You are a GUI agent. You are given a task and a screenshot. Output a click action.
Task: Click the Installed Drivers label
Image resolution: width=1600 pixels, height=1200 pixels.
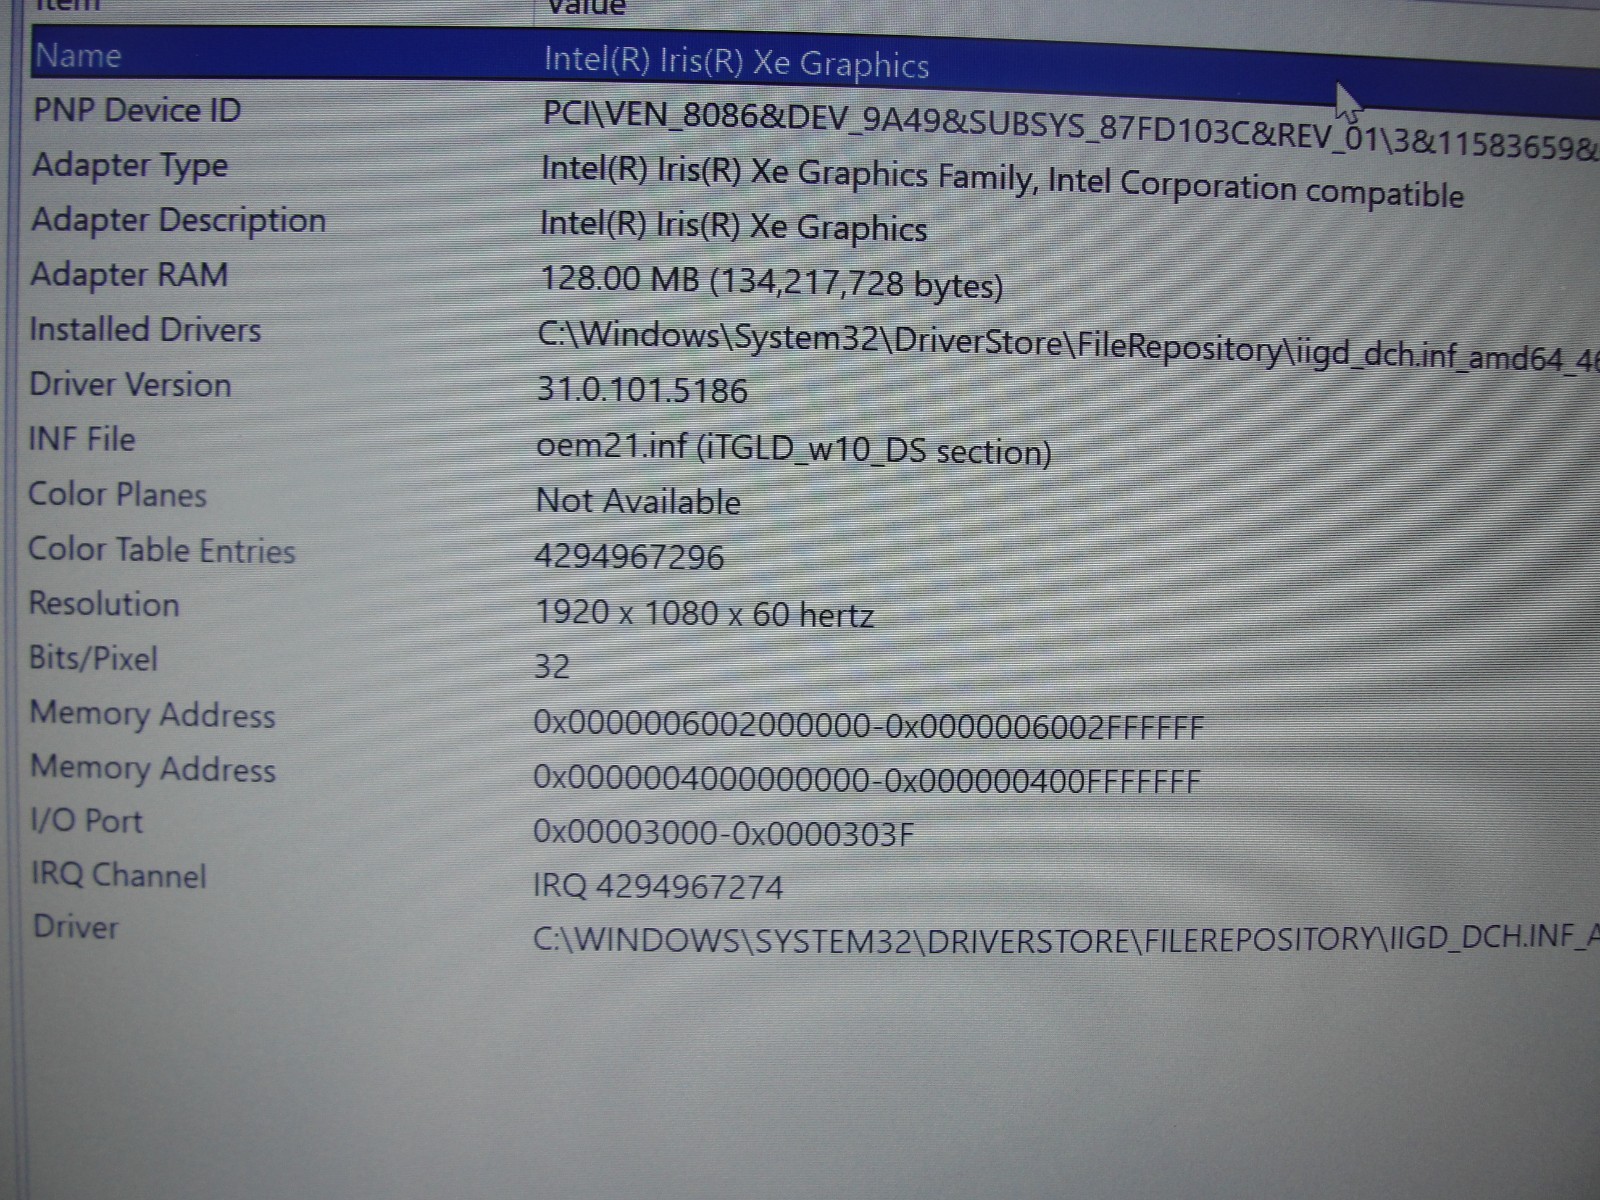pyautogui.click(x=145, y=329)
